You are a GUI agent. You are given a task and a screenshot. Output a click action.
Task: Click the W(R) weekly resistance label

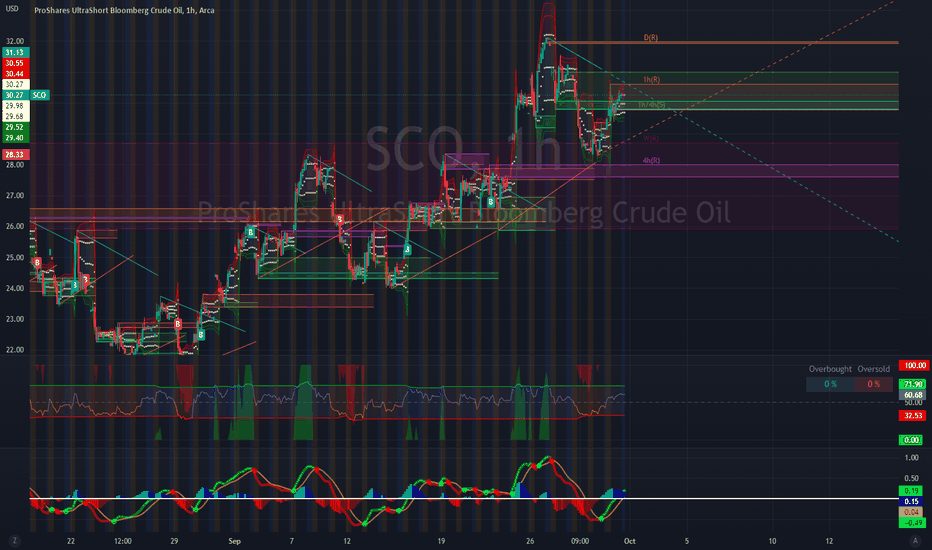click(651, 138)
